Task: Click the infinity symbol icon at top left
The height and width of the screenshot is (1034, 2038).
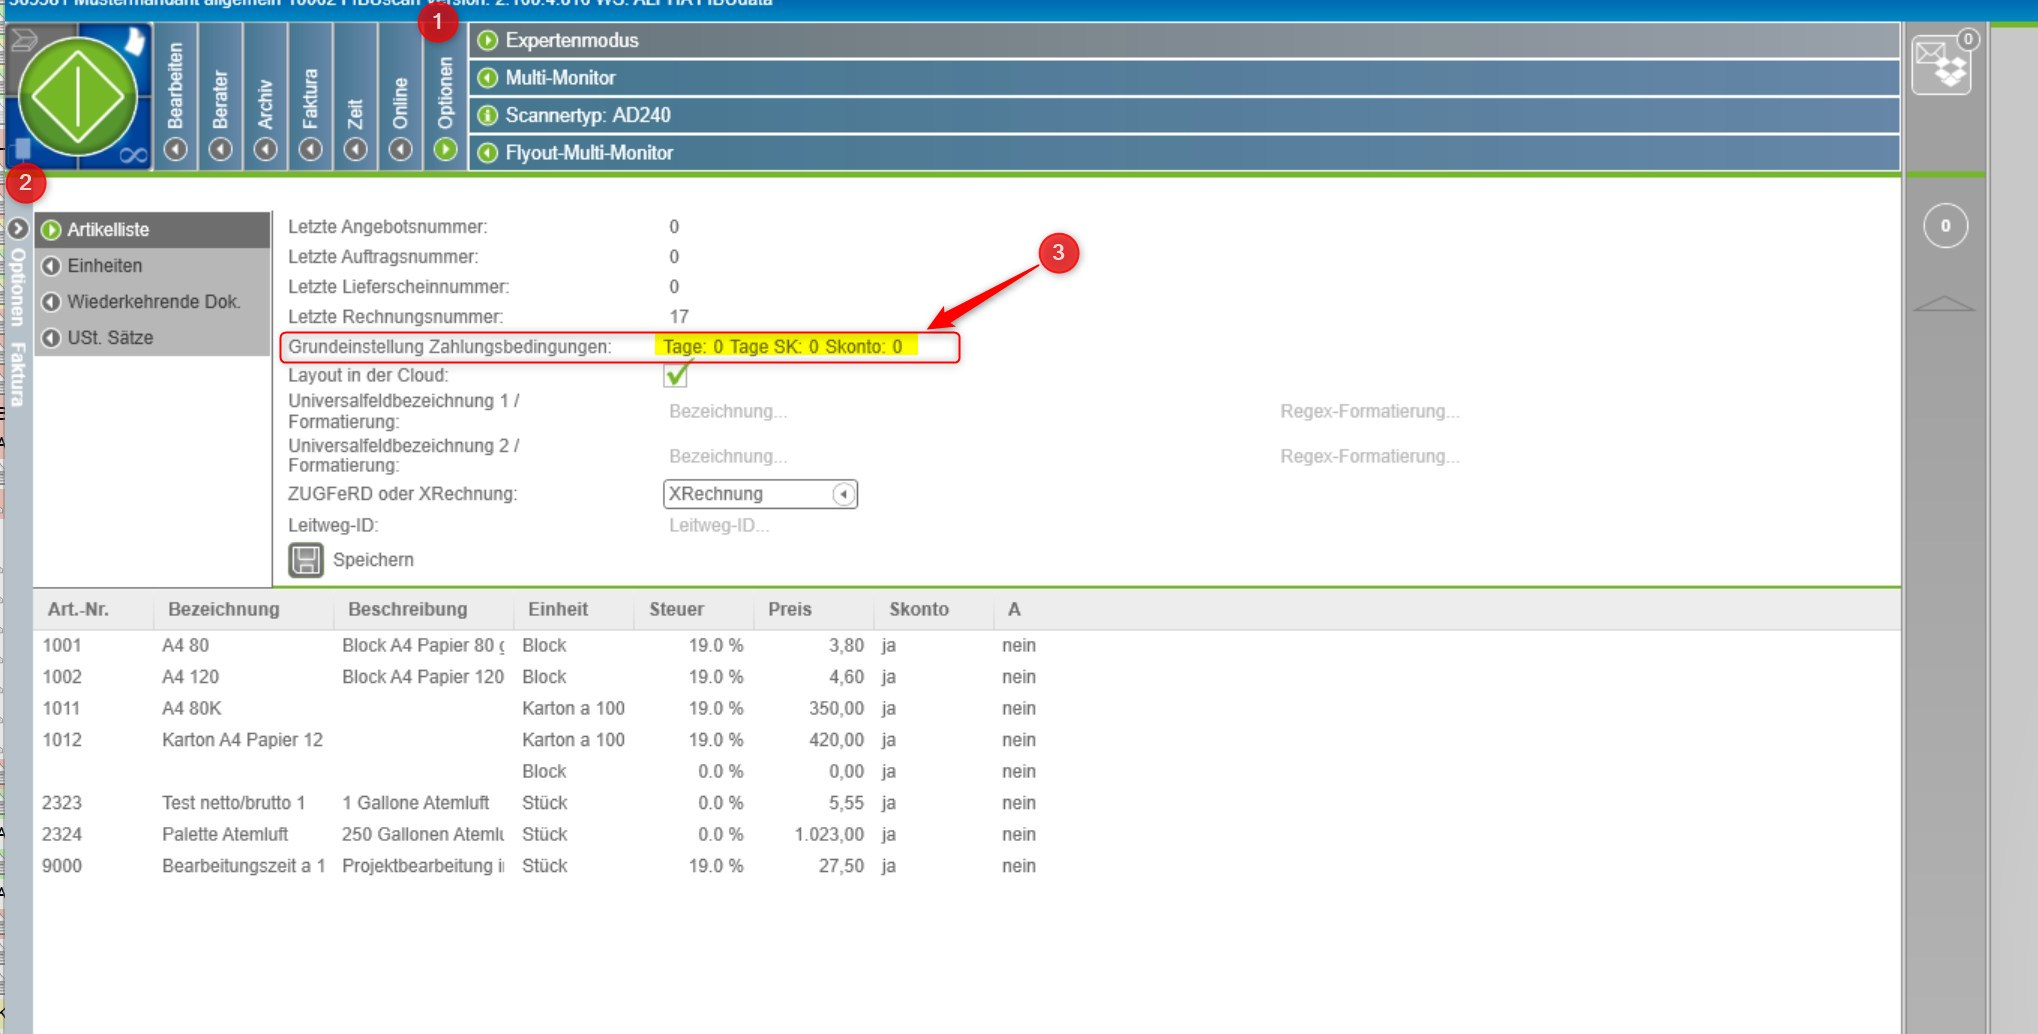Action: [x=133, y=155]
